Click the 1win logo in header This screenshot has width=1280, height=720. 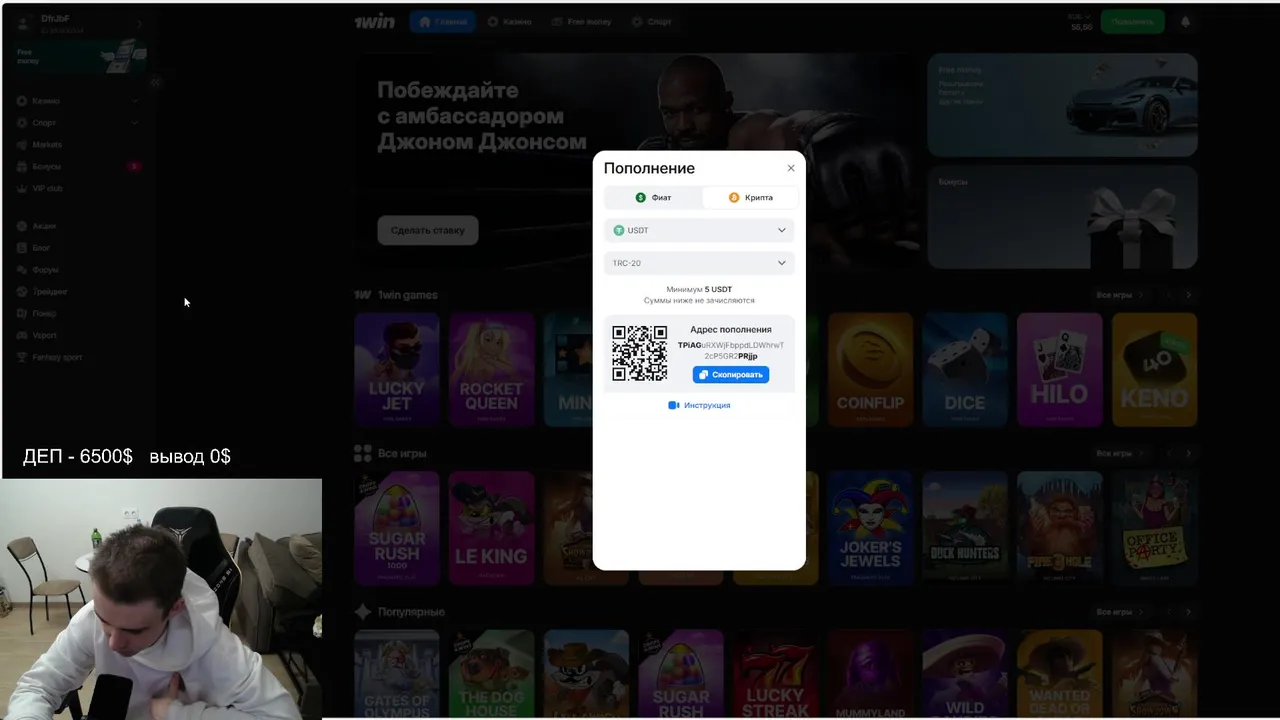point(375,21)
